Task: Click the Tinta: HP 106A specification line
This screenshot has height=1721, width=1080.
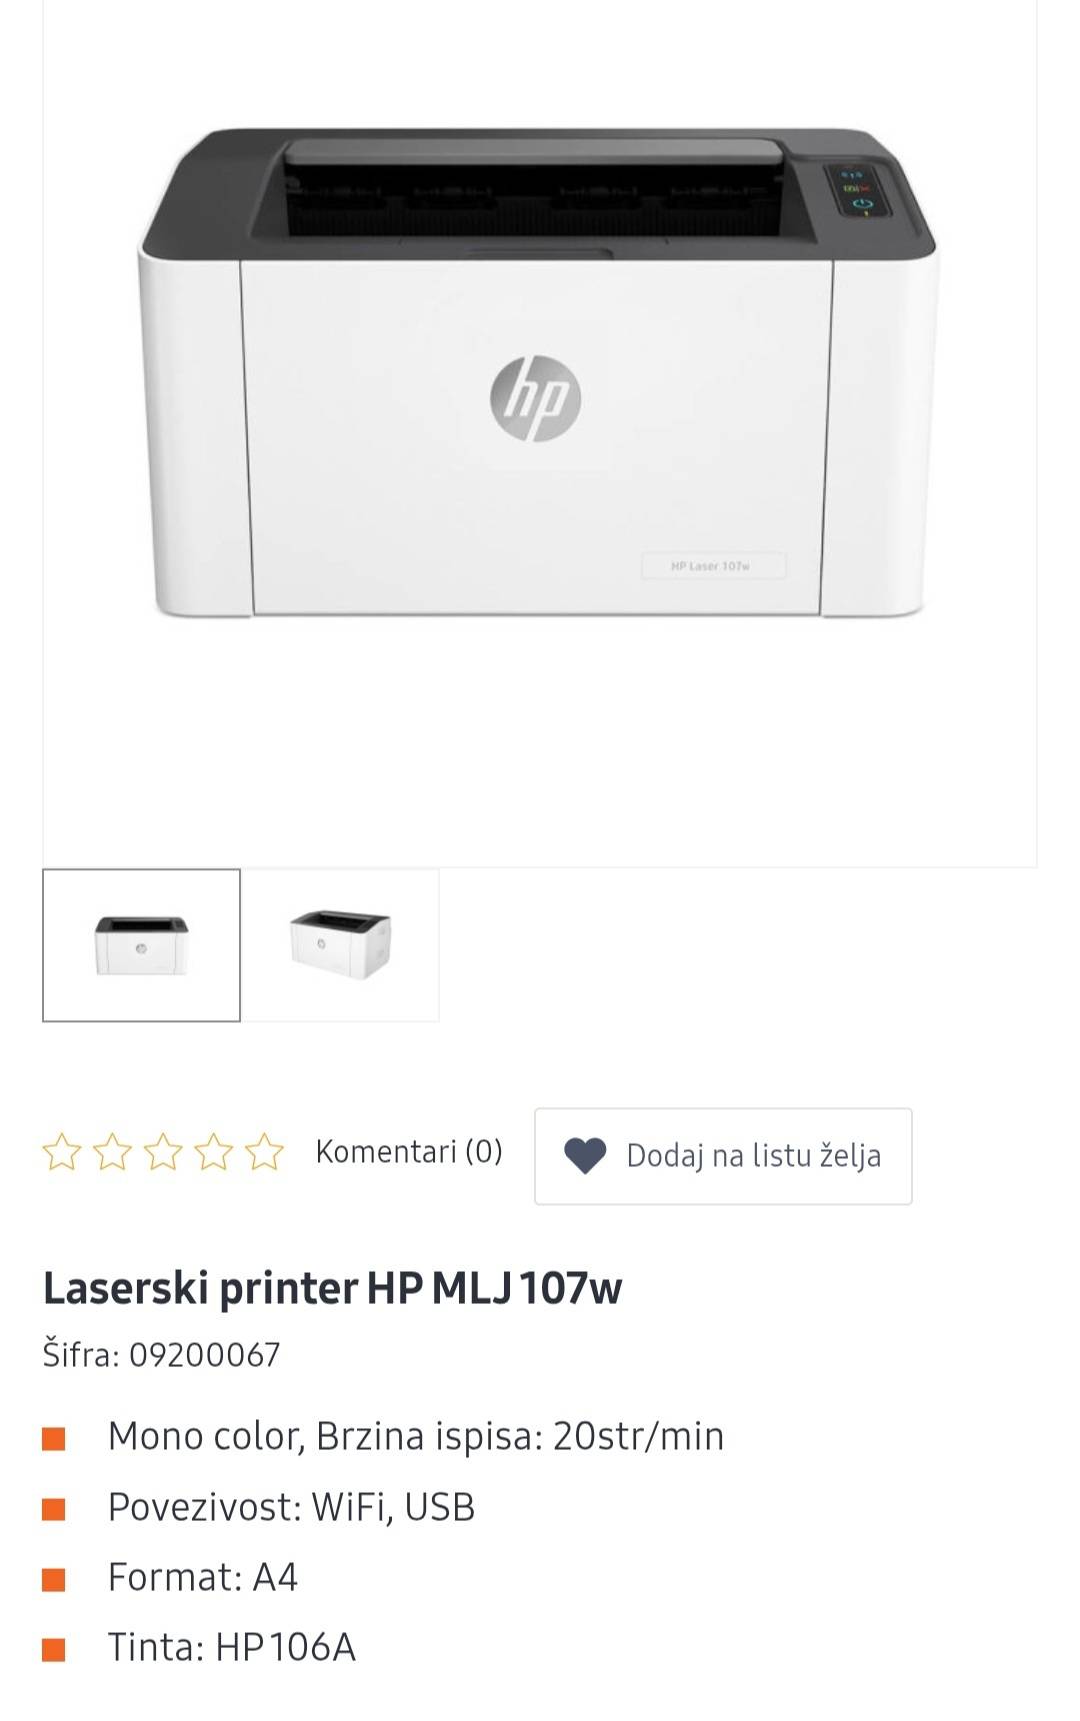Action: point(232,1647)
